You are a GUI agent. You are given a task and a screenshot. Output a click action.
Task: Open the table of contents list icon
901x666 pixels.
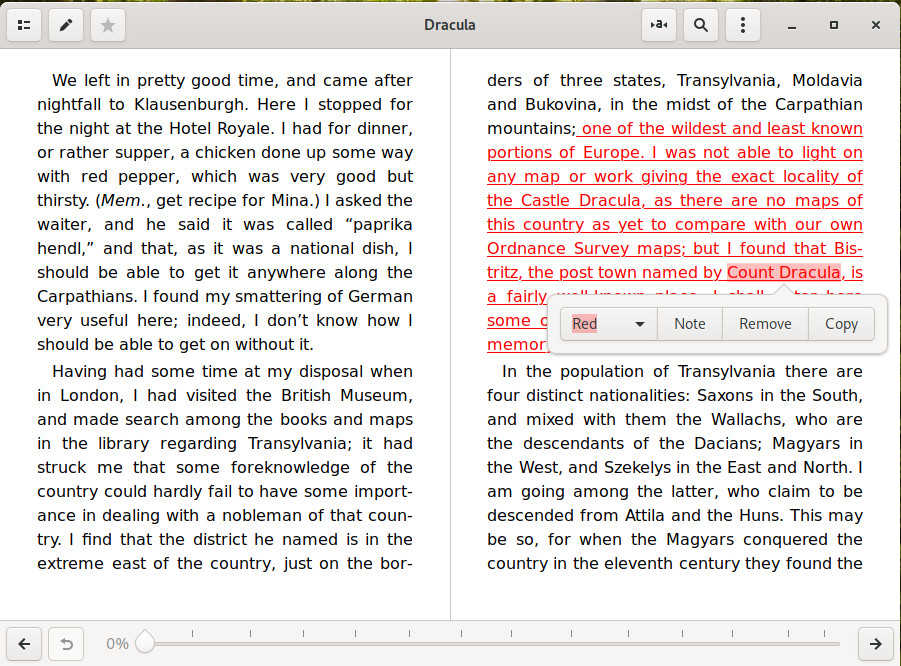click(24, 25)
